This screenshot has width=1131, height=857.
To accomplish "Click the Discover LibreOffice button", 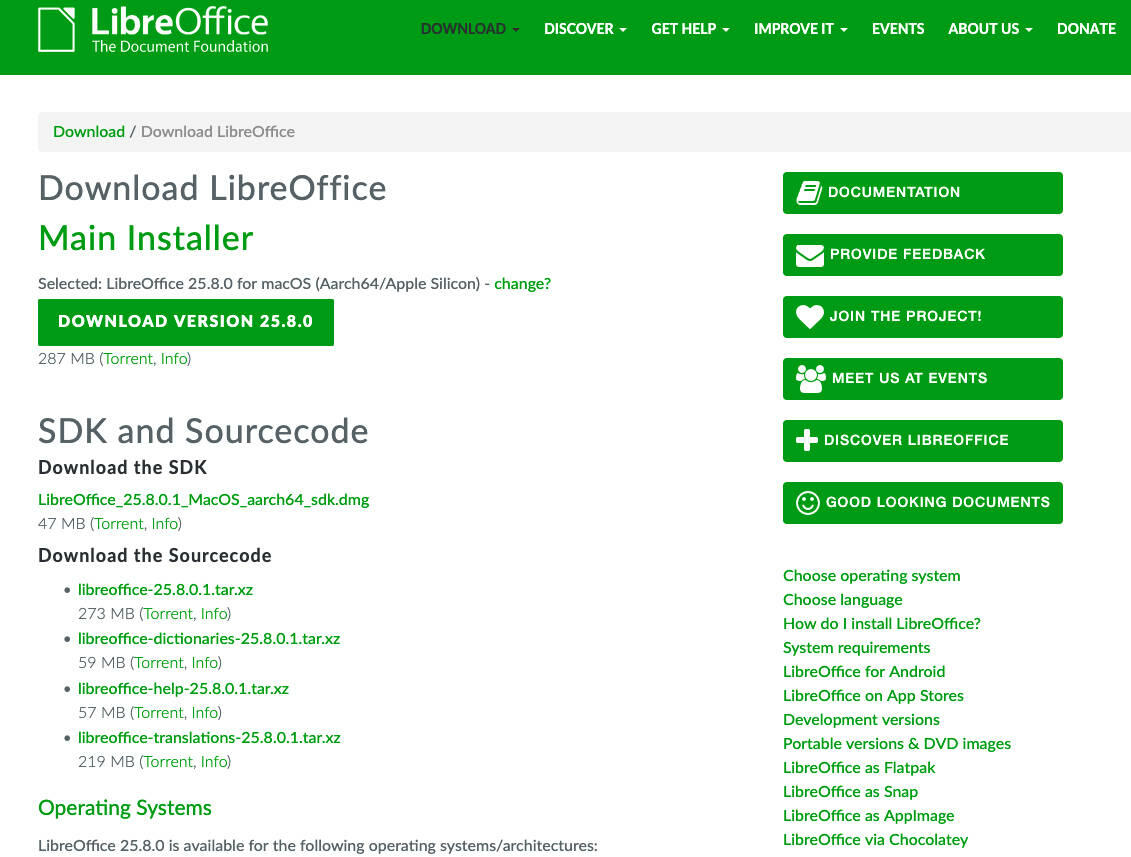I will pyautogui.click(x=923, y=441).
